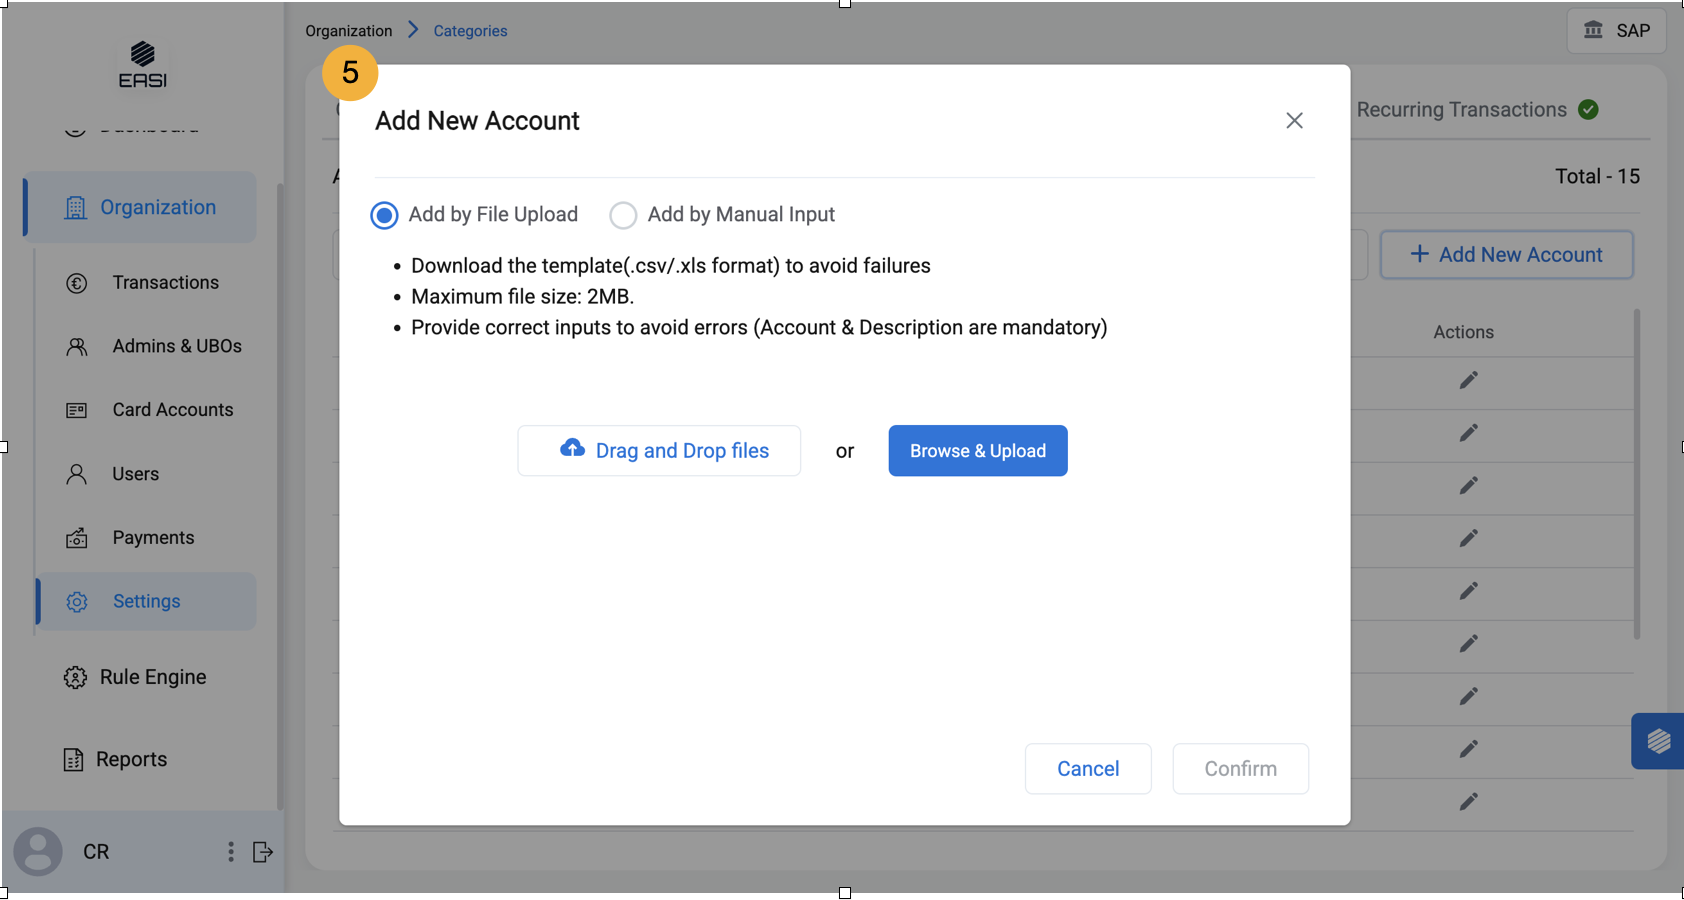Click the Drag and Drop files area
The image size is (1684, 900).
pos(659,451)
